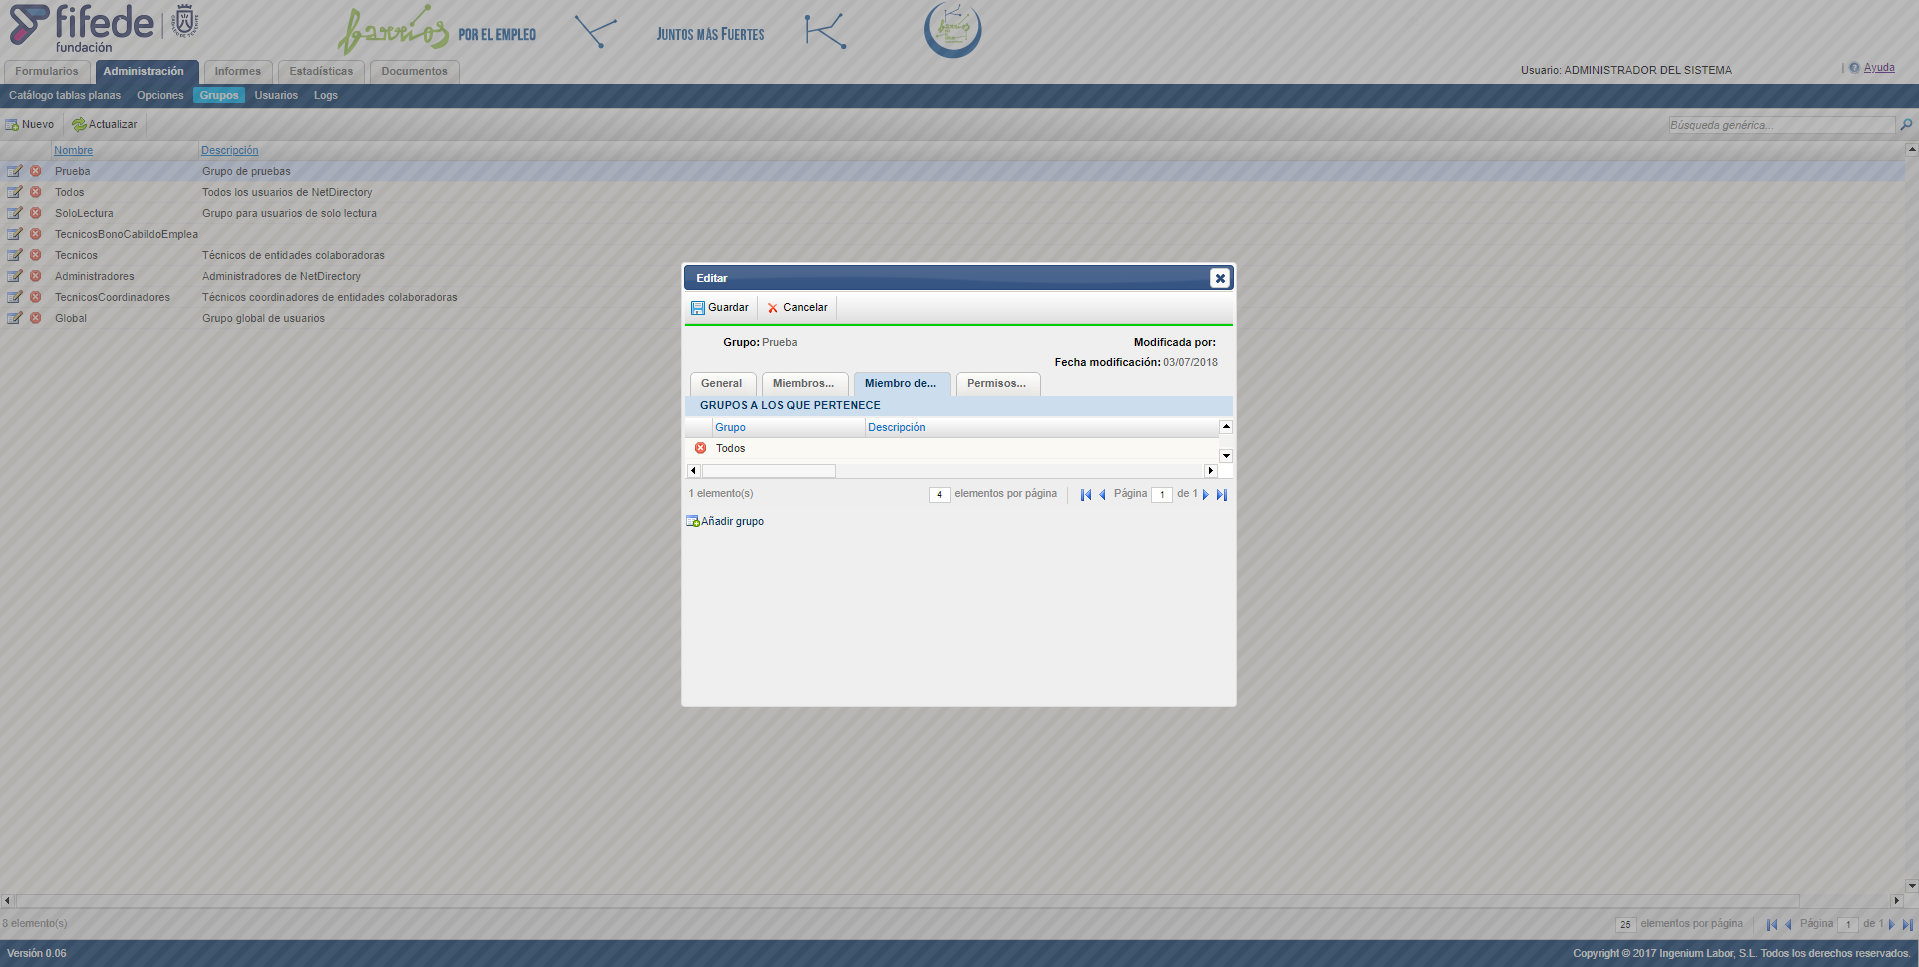Click the bottom elements-per-page field
The height and width of the screenshot is (967, 1919).
pos(1625,924)
